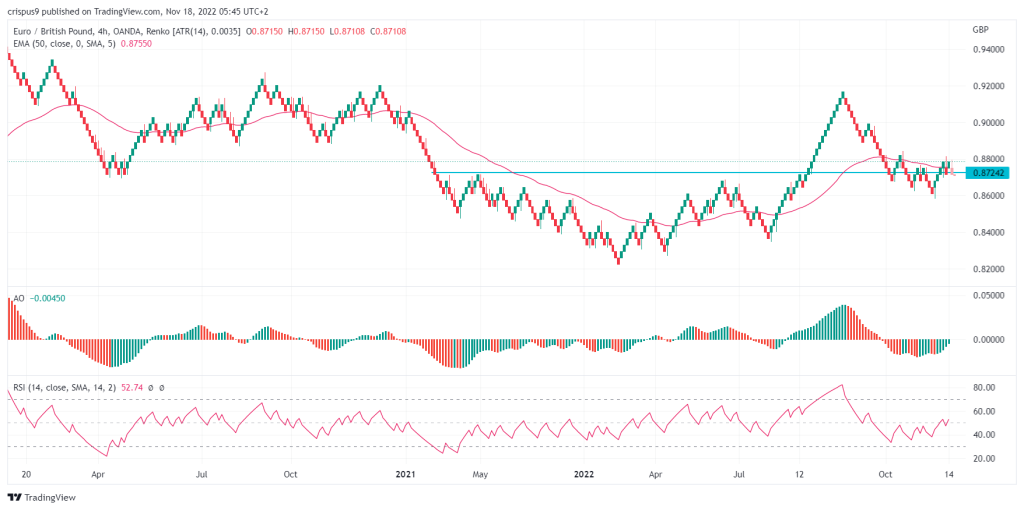This screenshot has height=510, width=1024.
Task: Click the 0.94000 price axis label
Action: click(x=987, y=50)
